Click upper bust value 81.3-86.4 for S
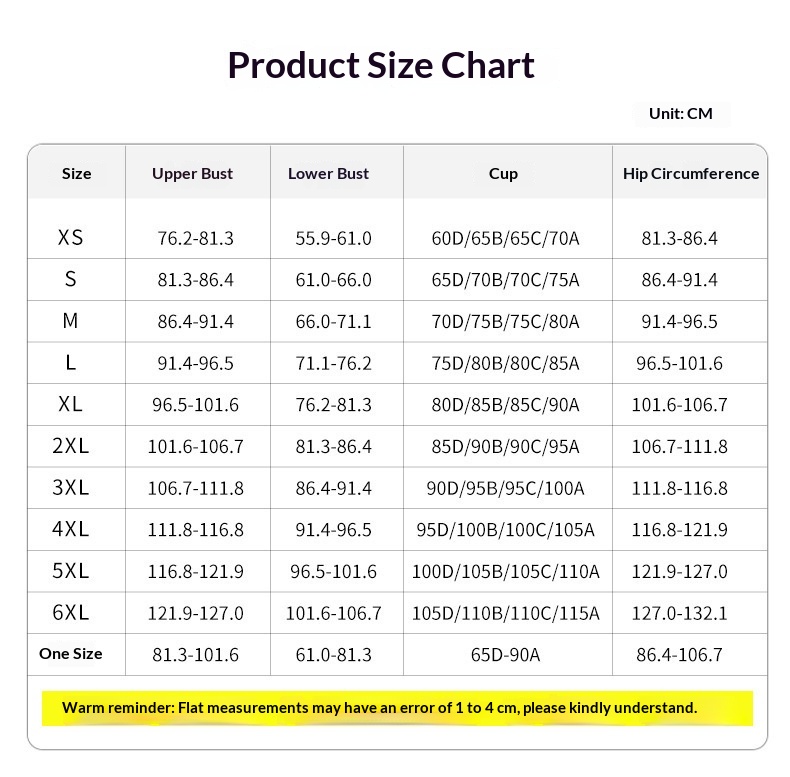The width and height of the screenshot is (790, 777). (195, 280)
